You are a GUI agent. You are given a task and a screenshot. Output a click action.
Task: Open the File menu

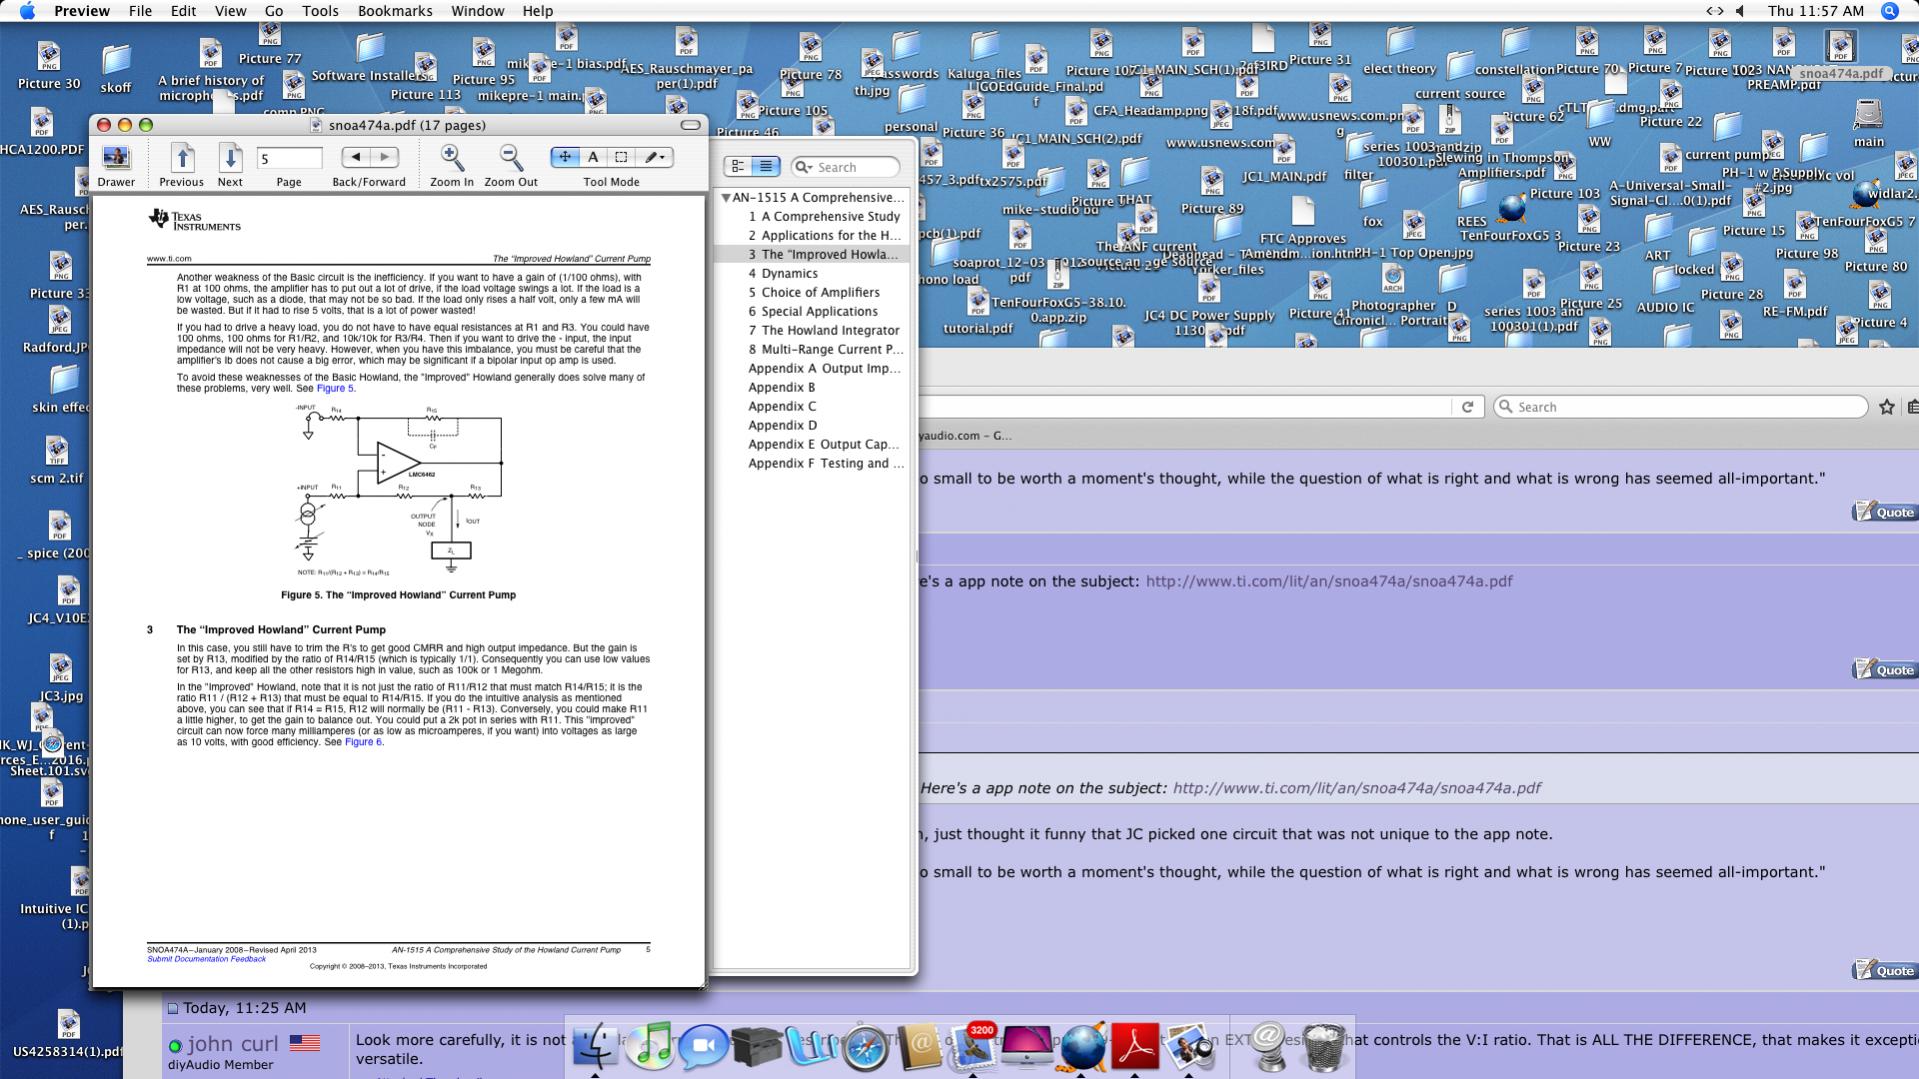pyautogui.click(x=140, y=11)
